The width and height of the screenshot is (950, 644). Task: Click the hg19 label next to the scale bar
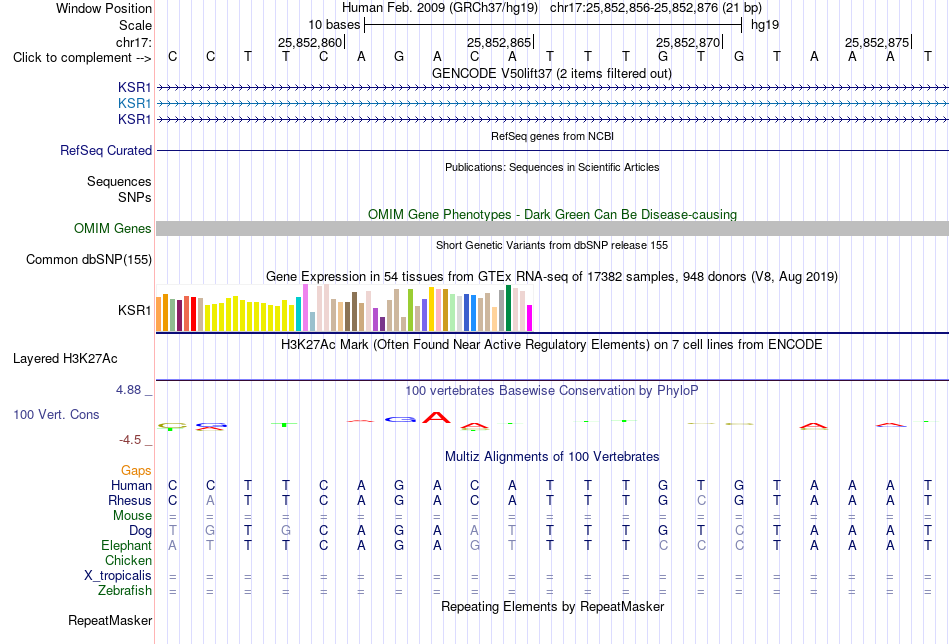tap(765, 25)
